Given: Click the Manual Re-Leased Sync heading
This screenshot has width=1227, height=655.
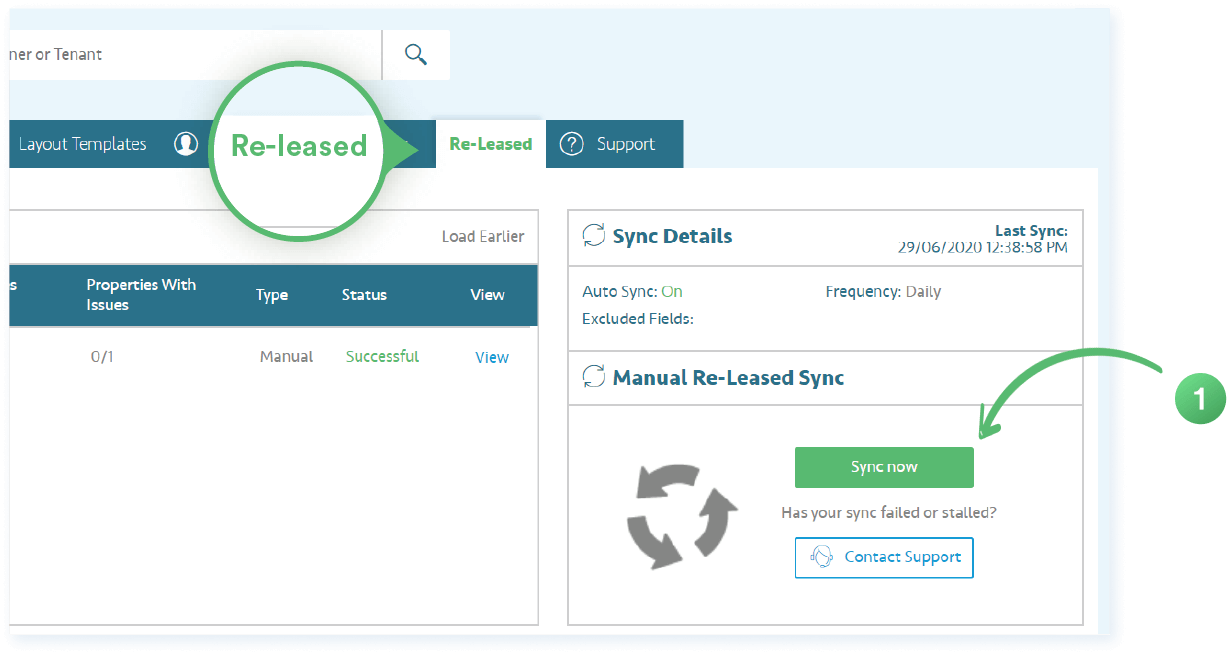Looking at the screenshot, I should 728,378.
